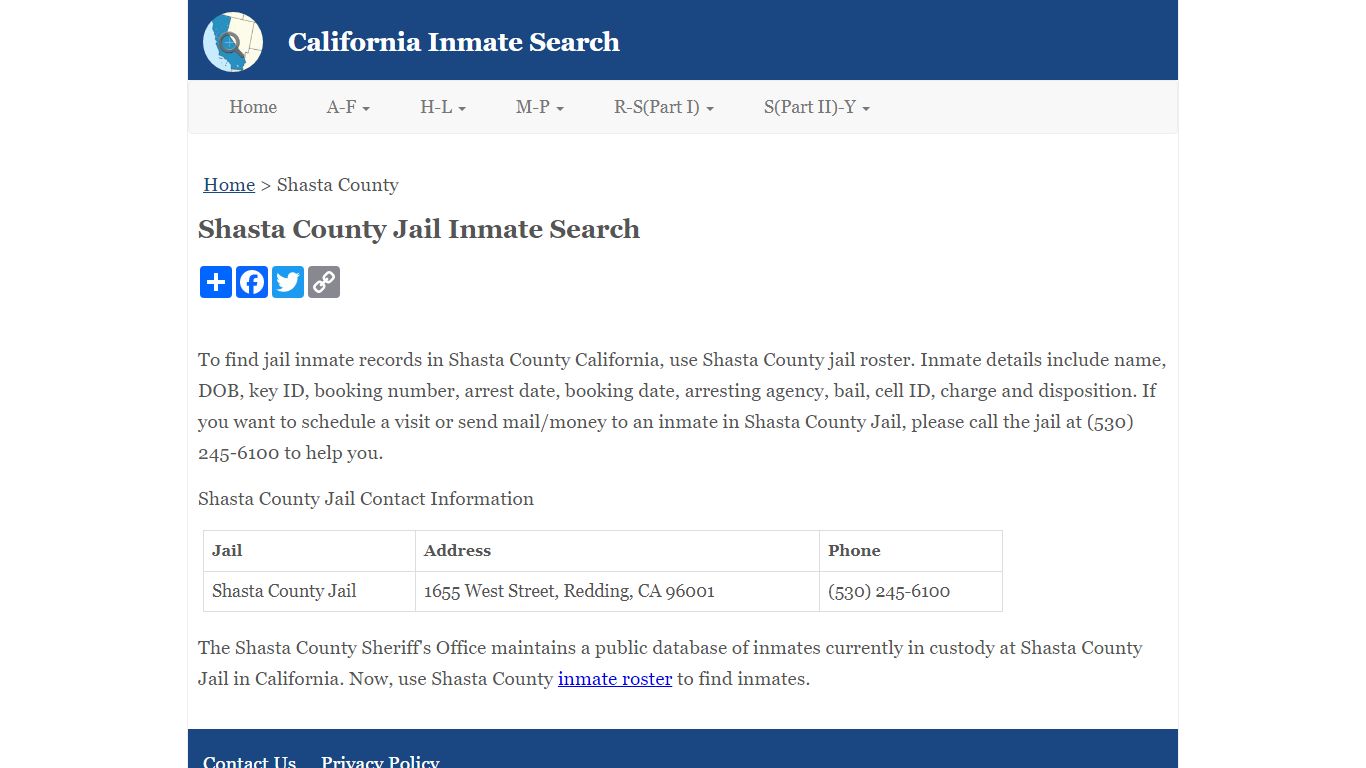
Task: Open the Shasta County inmate roster link
Action: click(615, 679)
